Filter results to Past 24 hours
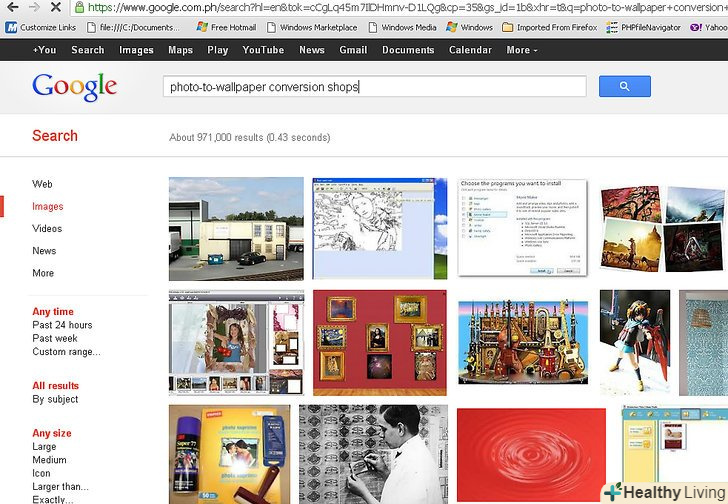The height and width of the screenshot is (504, 728). click(x=62, y=325)
